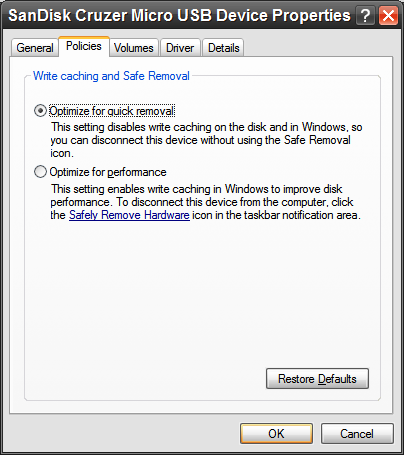Follow the Safely Remove Hardware link
Image resolution: width=404 pixels, height=455 pixels.
(129, 215)
